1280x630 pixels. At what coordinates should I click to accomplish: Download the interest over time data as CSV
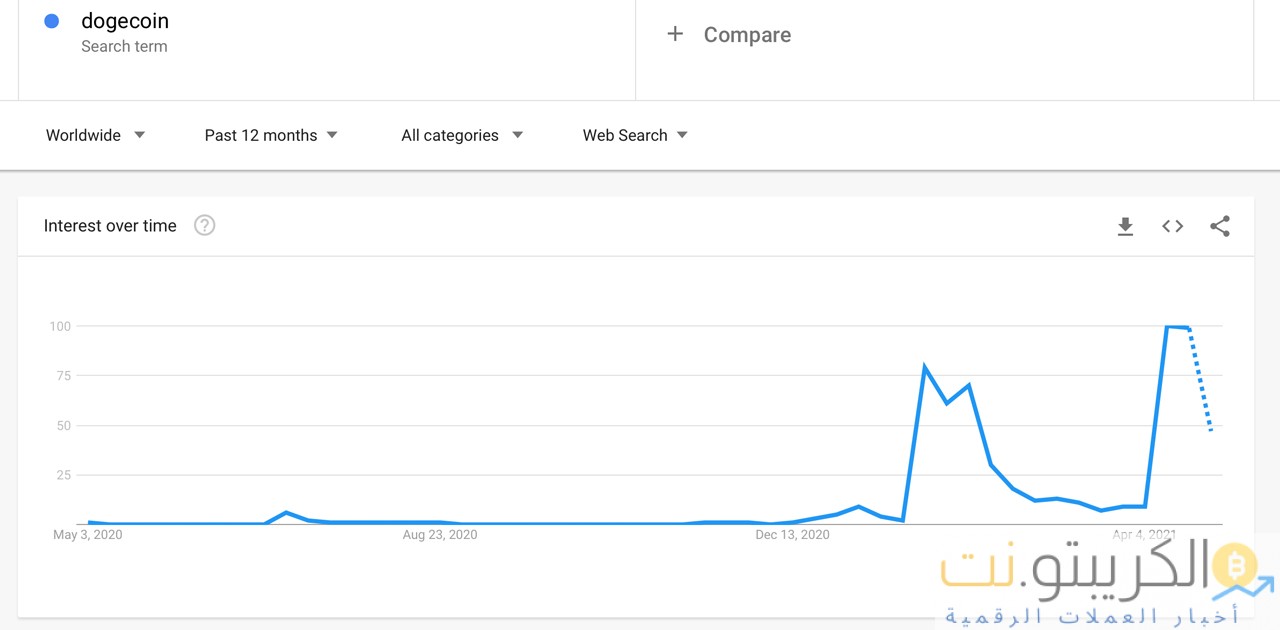click(1125, 226)
